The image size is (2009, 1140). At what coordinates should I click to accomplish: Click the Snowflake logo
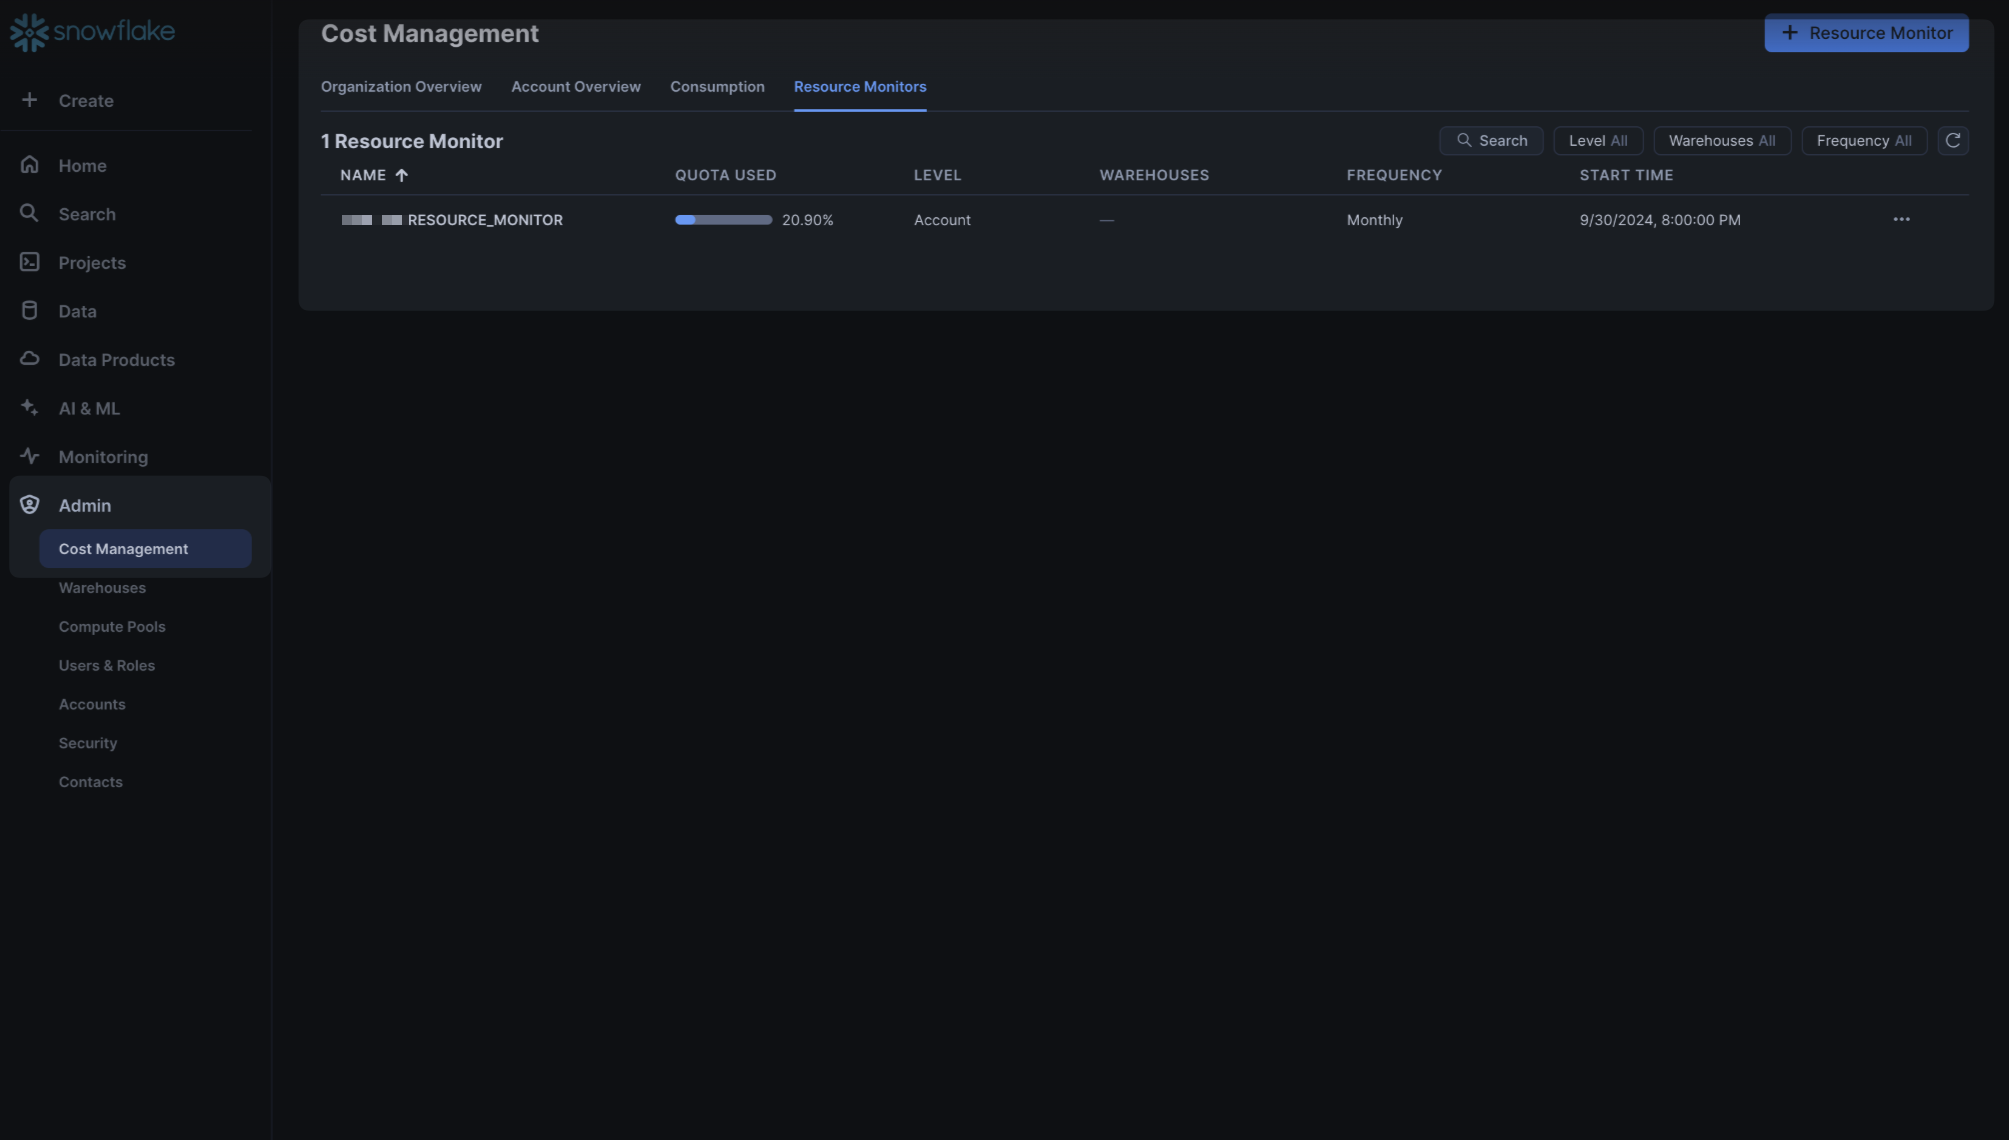coord(92,32)
